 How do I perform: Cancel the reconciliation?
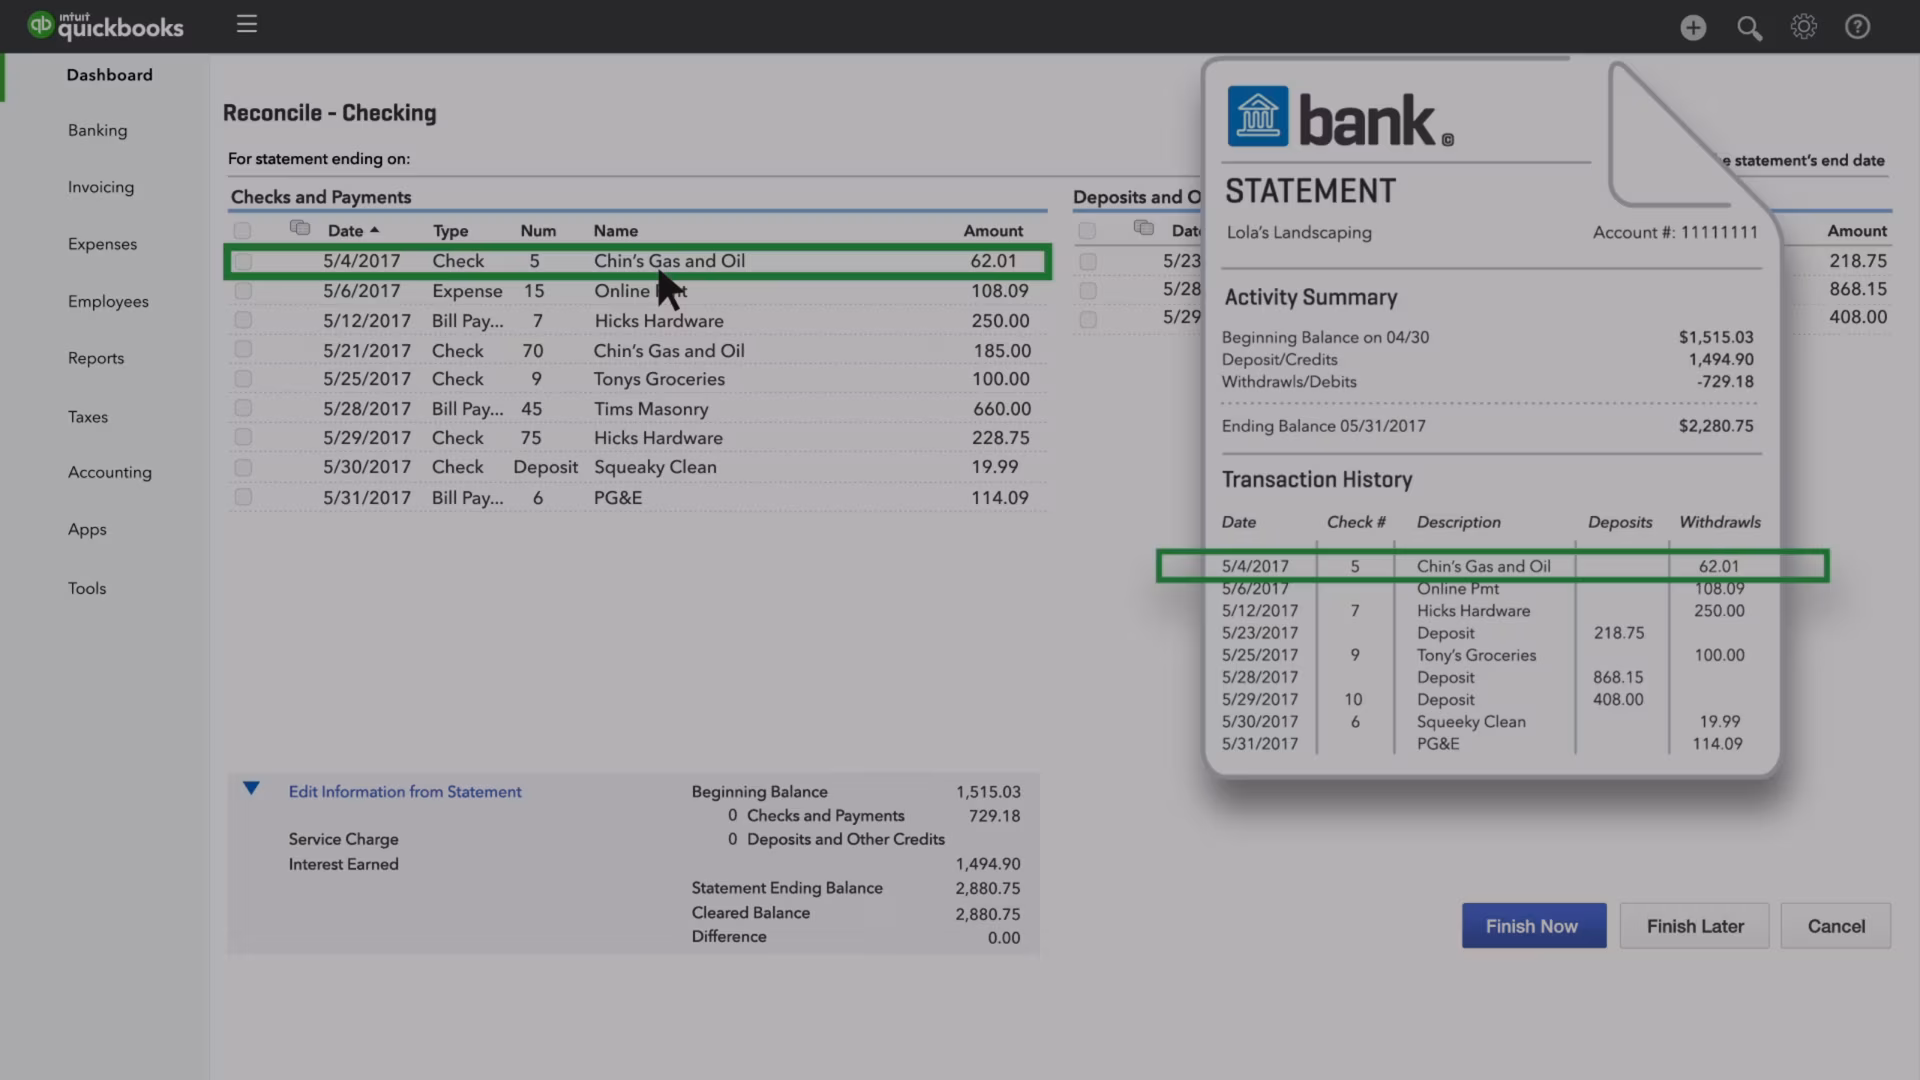coord(1836,926)
